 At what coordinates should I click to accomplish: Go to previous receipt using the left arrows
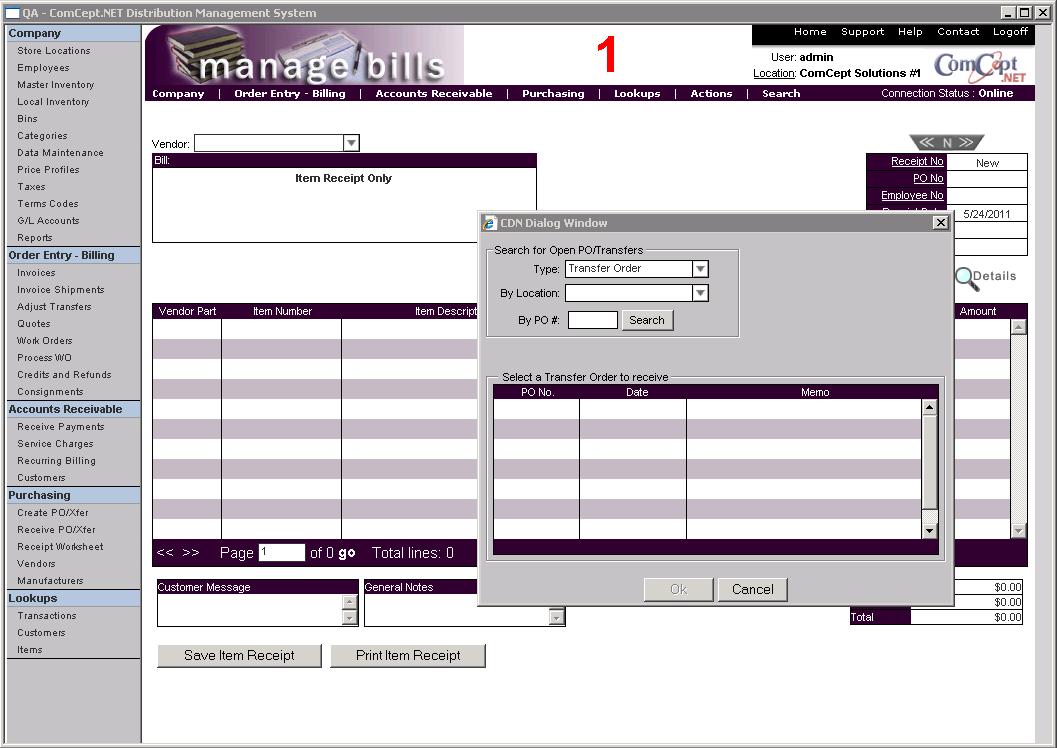click(927, 143)
